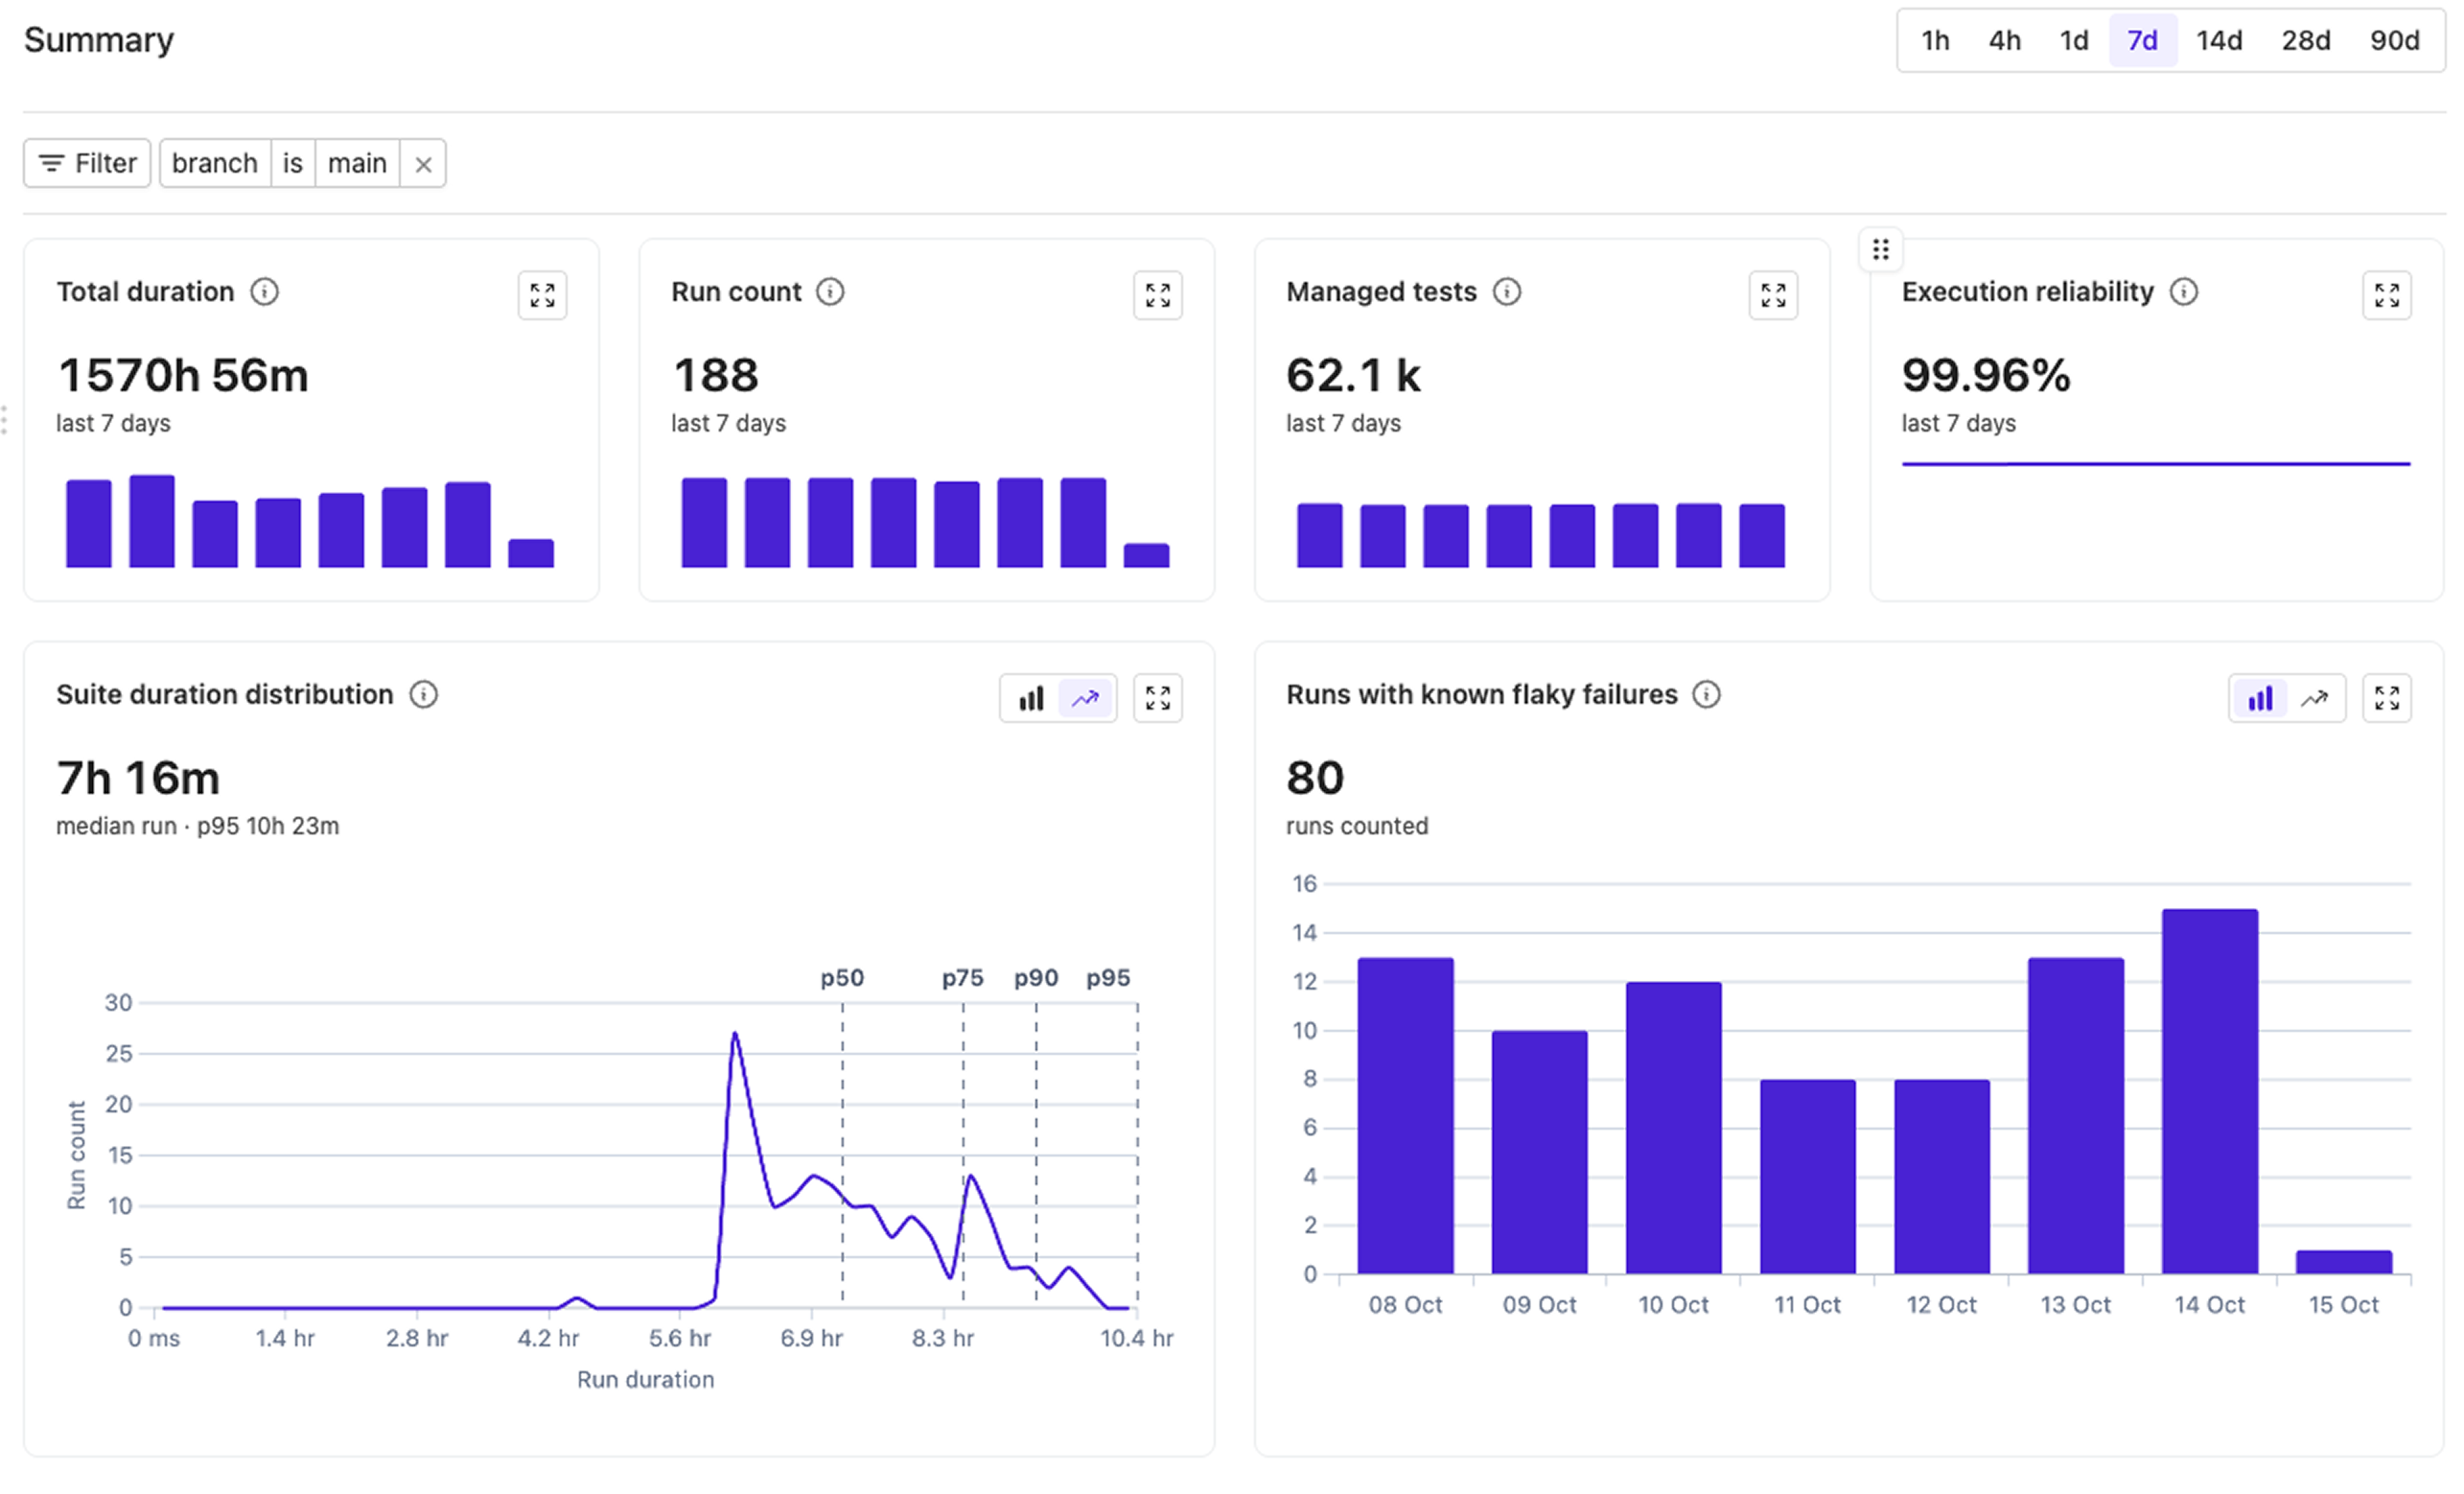The image size is (2464, 1494).
Task: Show info for Managed tests
Action: pyautogui.click(x=1506, y=292)
